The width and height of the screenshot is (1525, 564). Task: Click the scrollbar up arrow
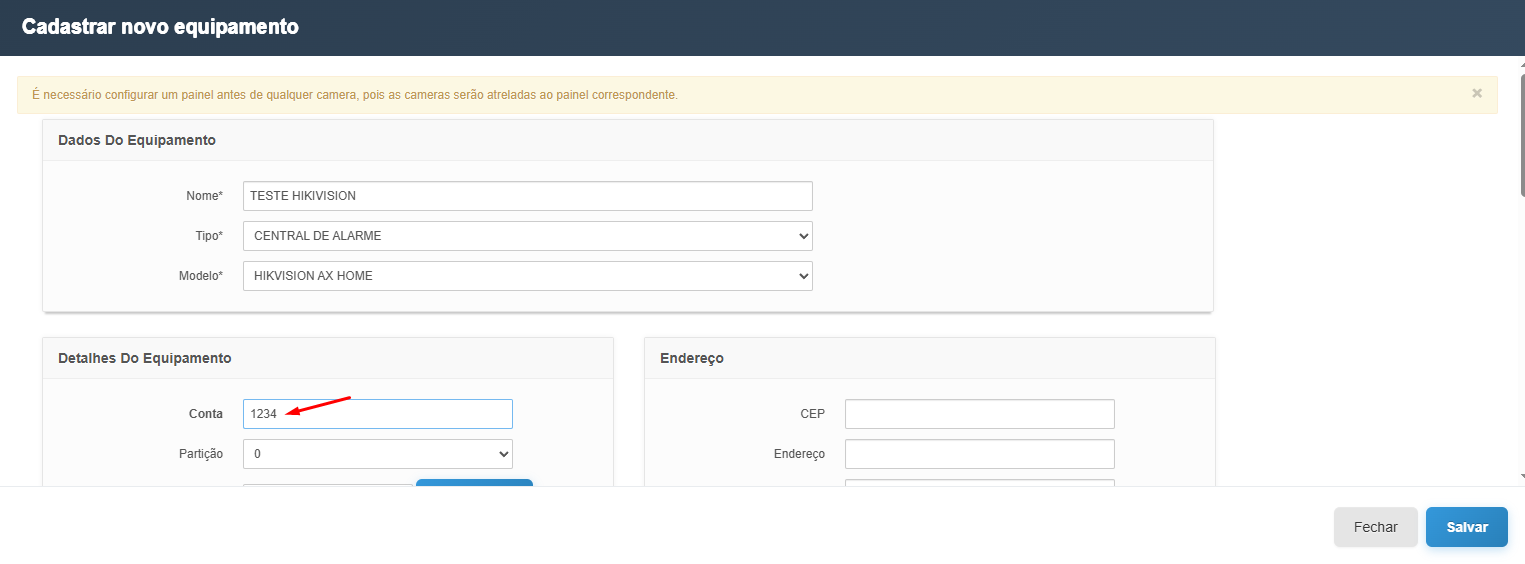pos(1519,63)
